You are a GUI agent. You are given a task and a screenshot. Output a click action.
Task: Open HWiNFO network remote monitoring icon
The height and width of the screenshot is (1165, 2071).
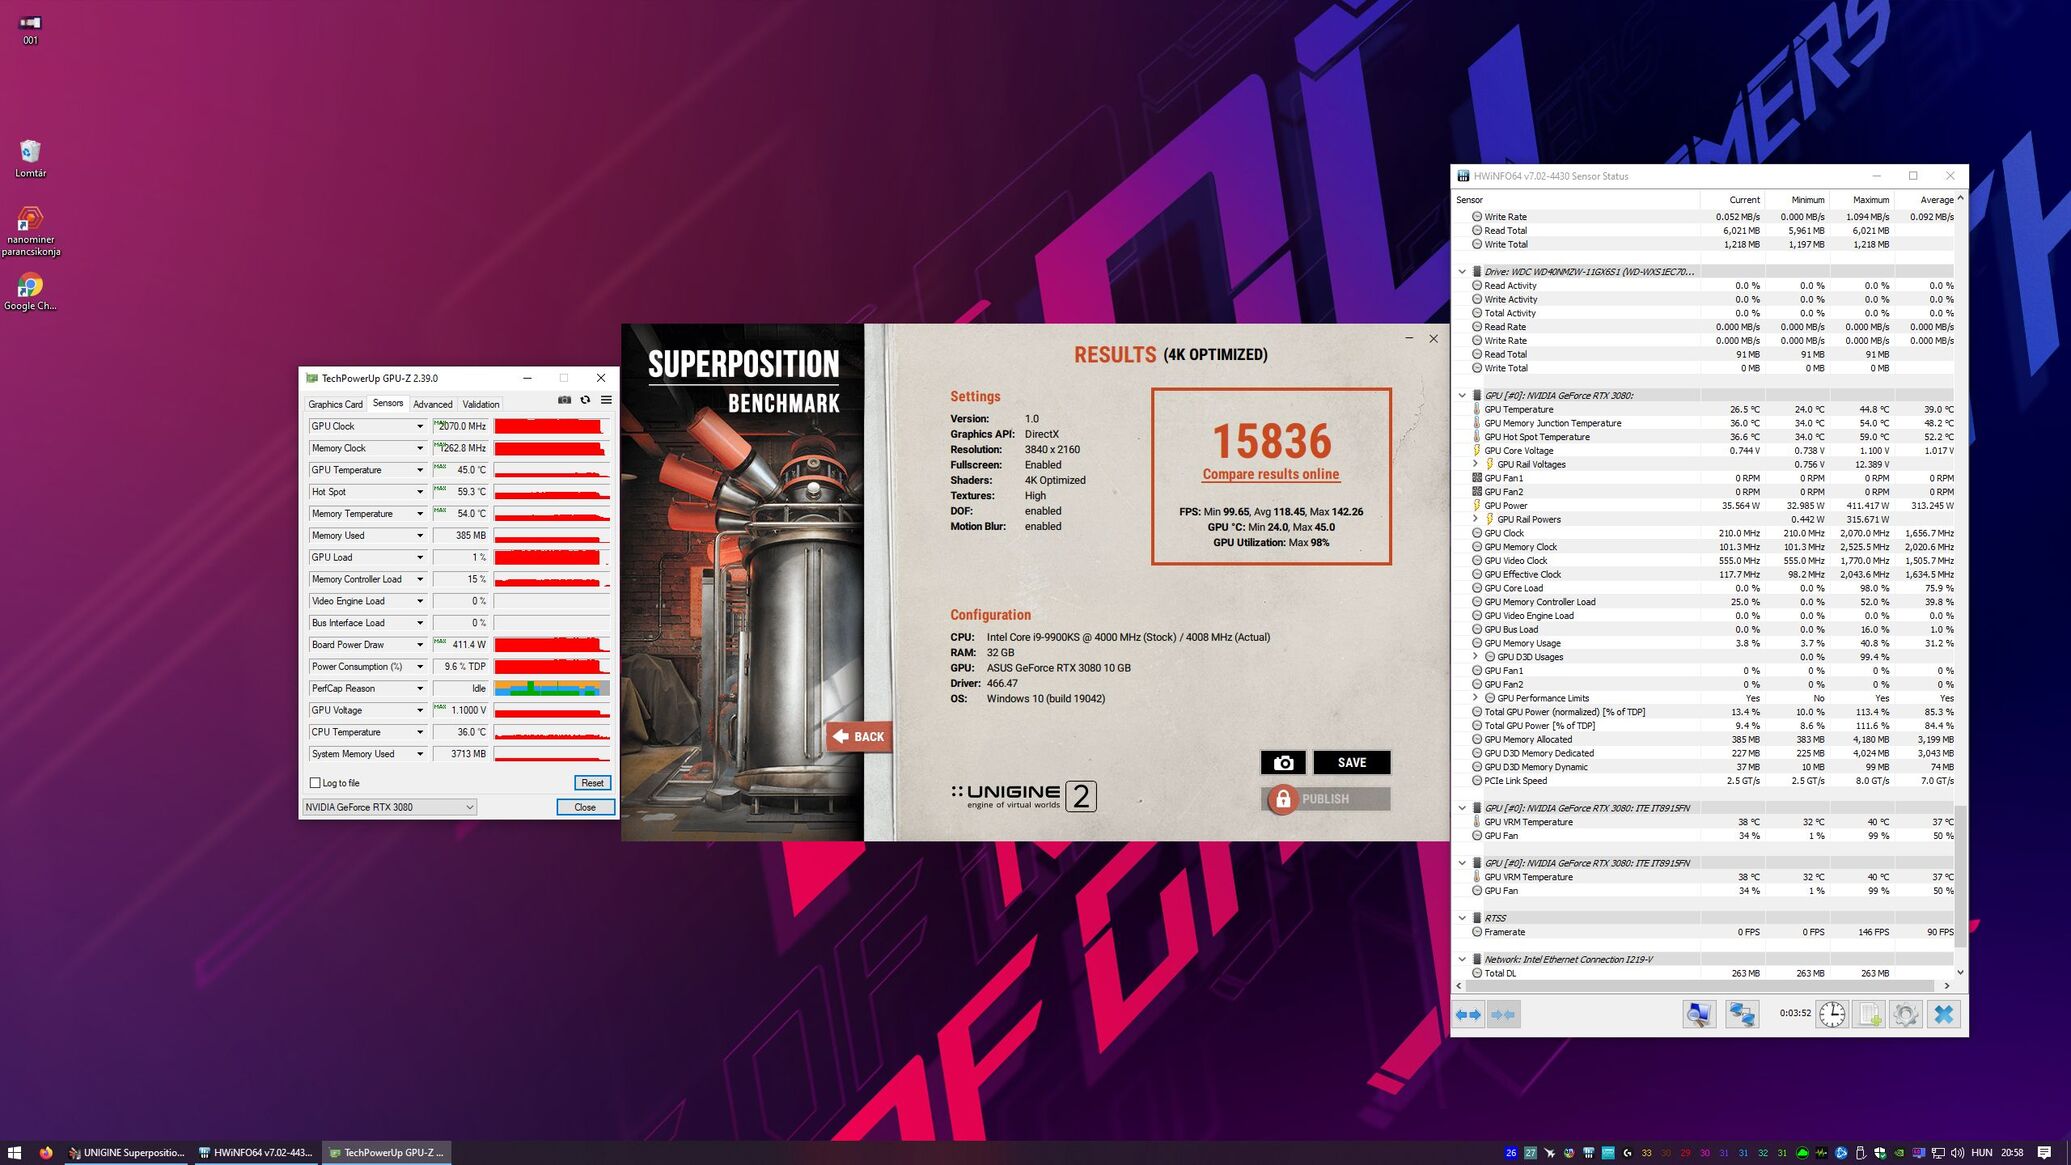click(1741, 1014)
